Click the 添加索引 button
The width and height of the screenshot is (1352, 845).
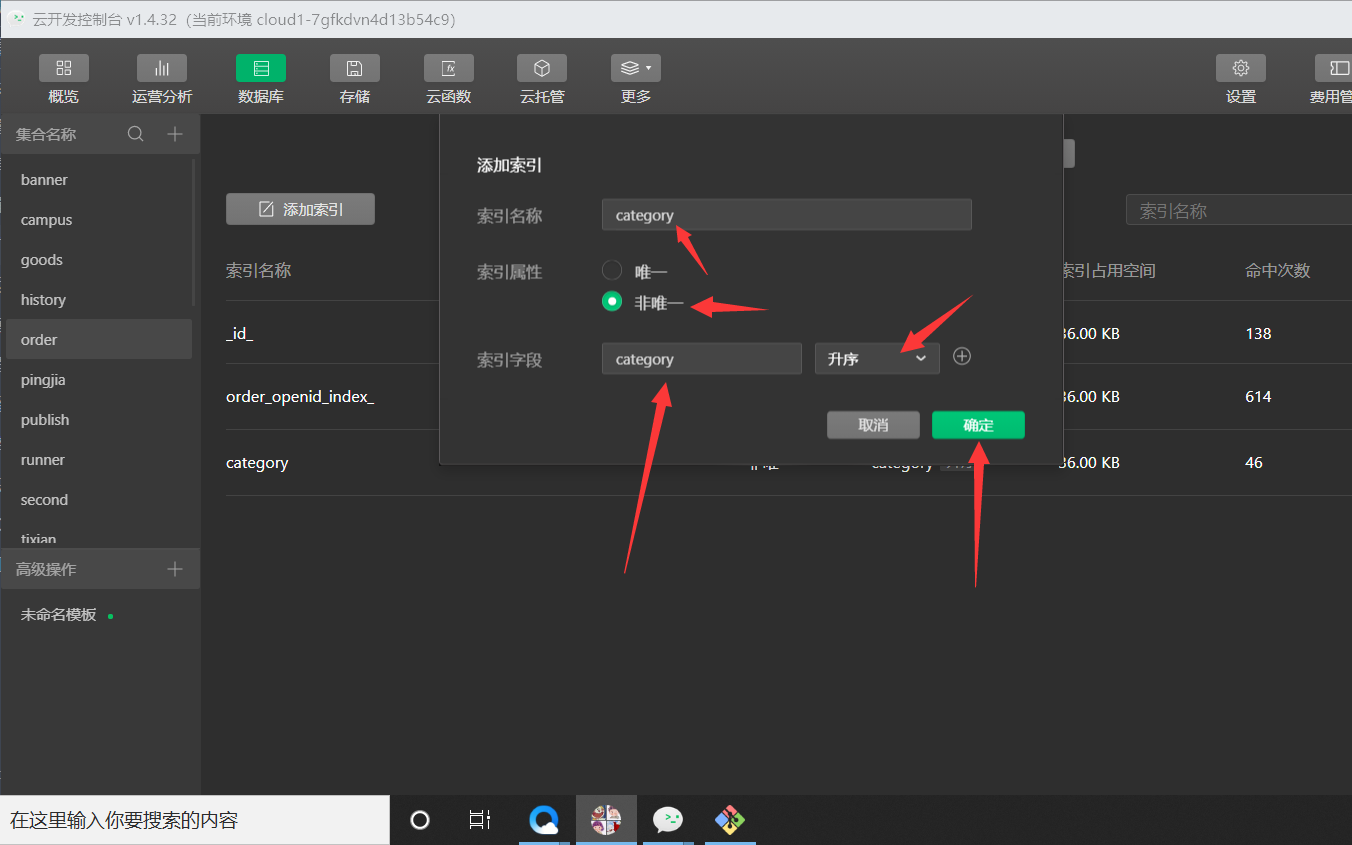click(300, 209)
